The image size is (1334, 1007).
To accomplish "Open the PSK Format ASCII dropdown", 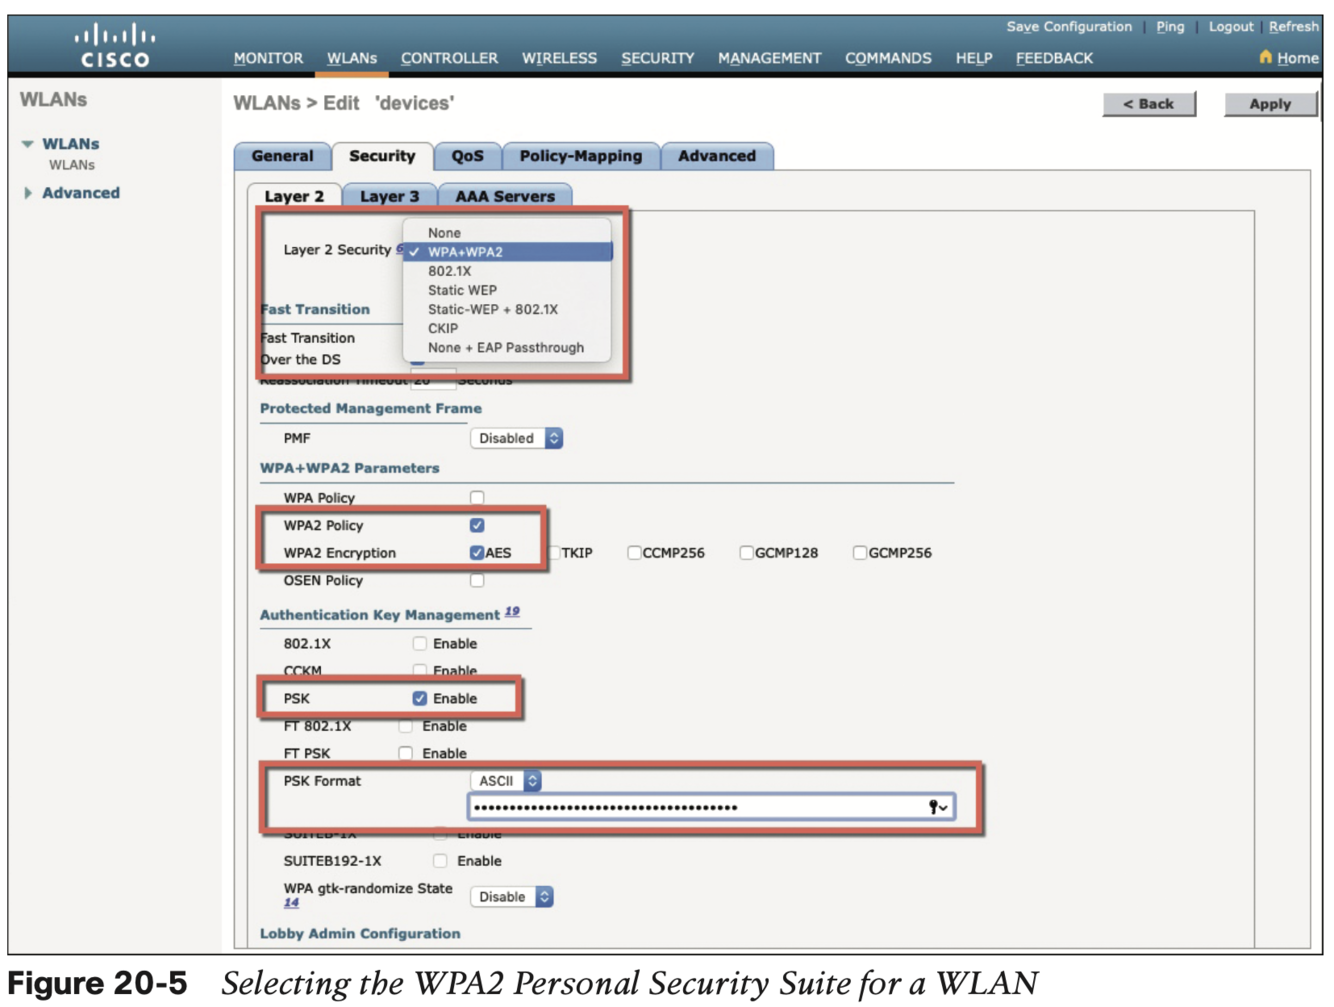I will click(506, 781).
